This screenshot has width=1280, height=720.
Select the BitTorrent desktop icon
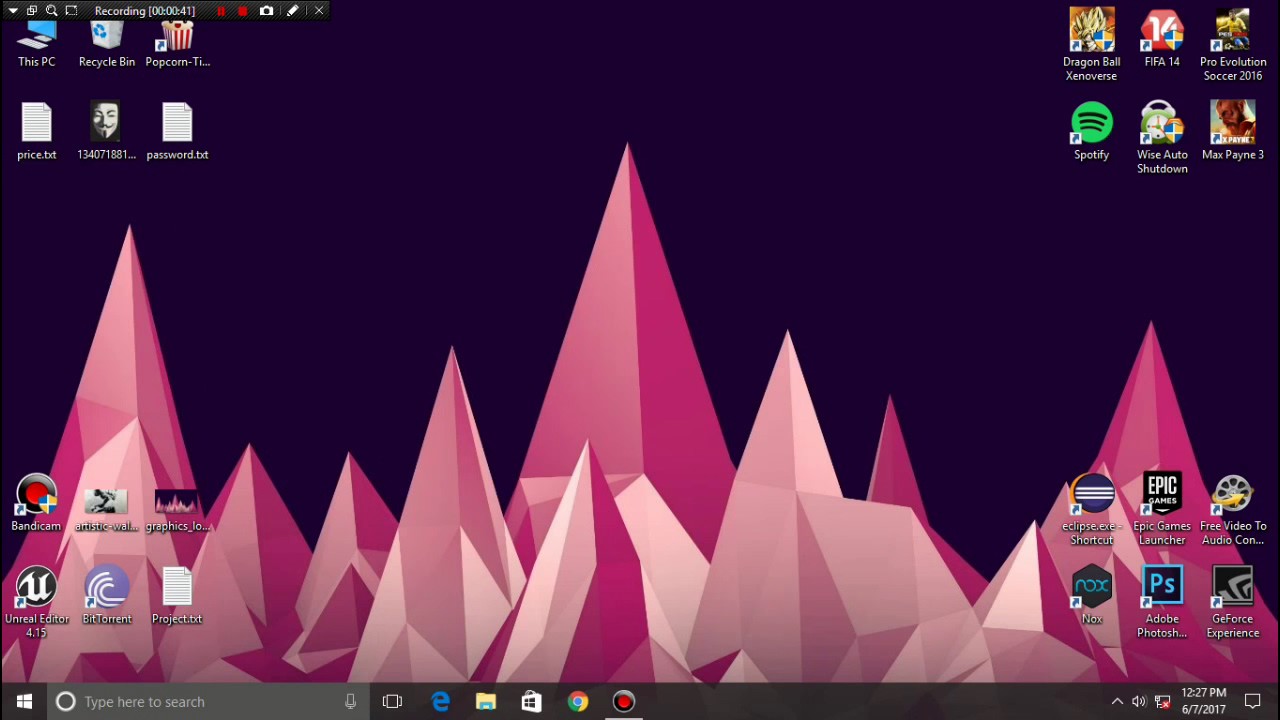tap(107, 596)
